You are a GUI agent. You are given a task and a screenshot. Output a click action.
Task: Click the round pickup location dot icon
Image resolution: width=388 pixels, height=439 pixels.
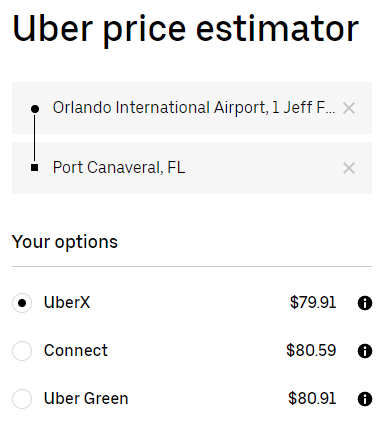pyautogui.click(x=35, y=109)
